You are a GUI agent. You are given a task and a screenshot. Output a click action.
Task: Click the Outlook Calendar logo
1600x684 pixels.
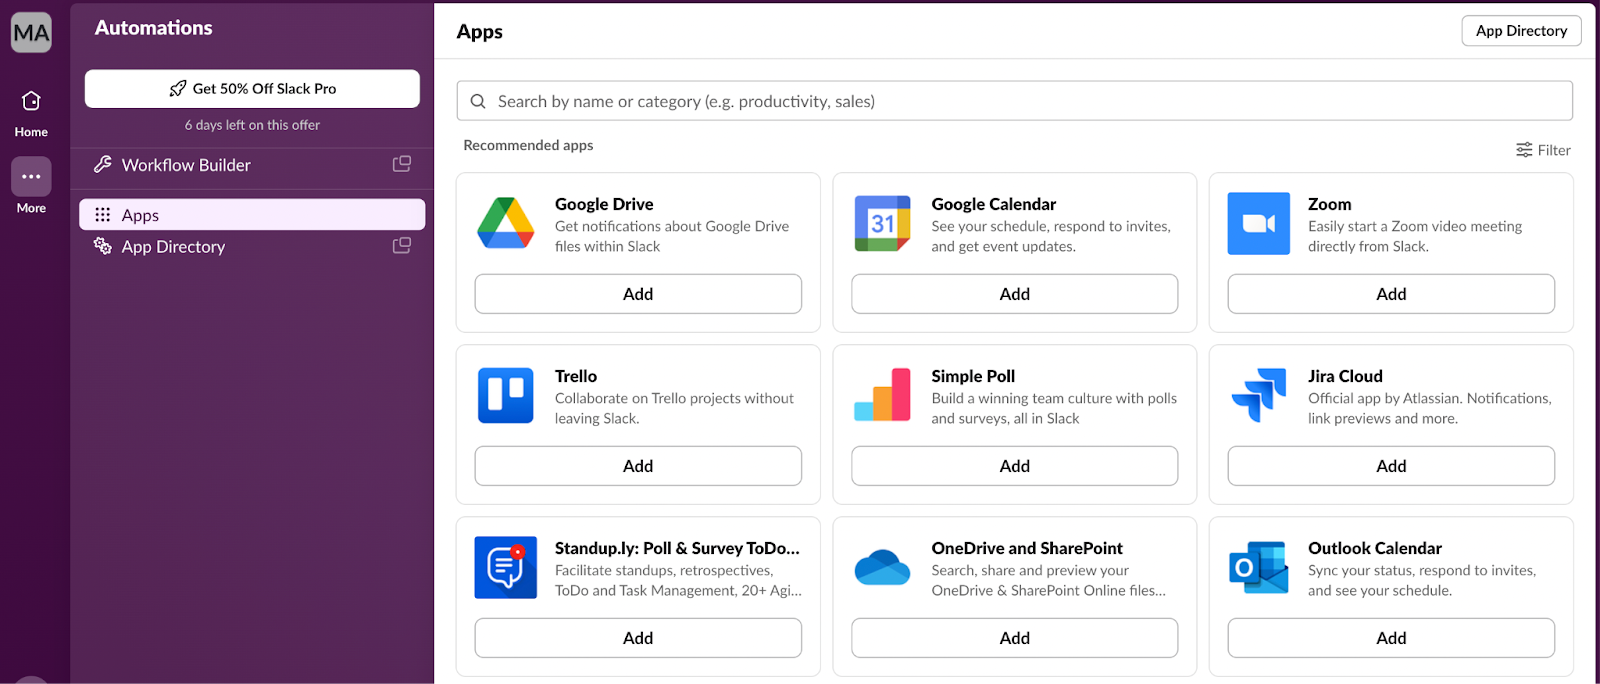point(1259,567)
